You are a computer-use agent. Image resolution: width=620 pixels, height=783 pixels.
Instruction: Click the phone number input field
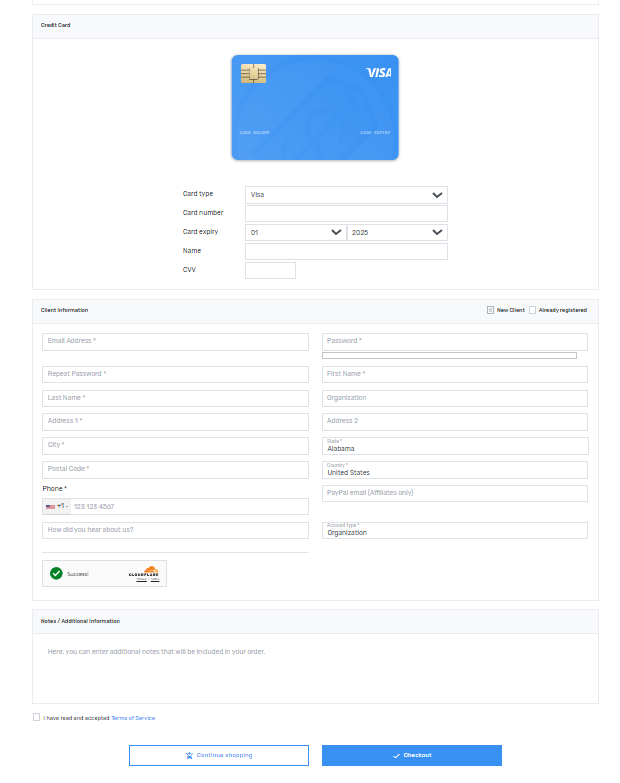[189, 506]
